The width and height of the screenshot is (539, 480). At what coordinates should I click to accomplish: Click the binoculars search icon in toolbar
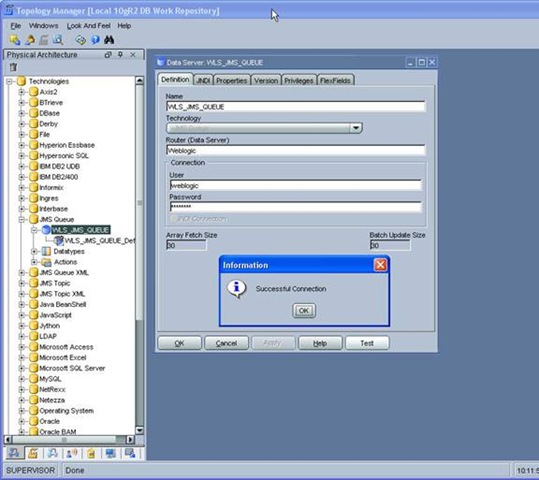click(109, 40)
